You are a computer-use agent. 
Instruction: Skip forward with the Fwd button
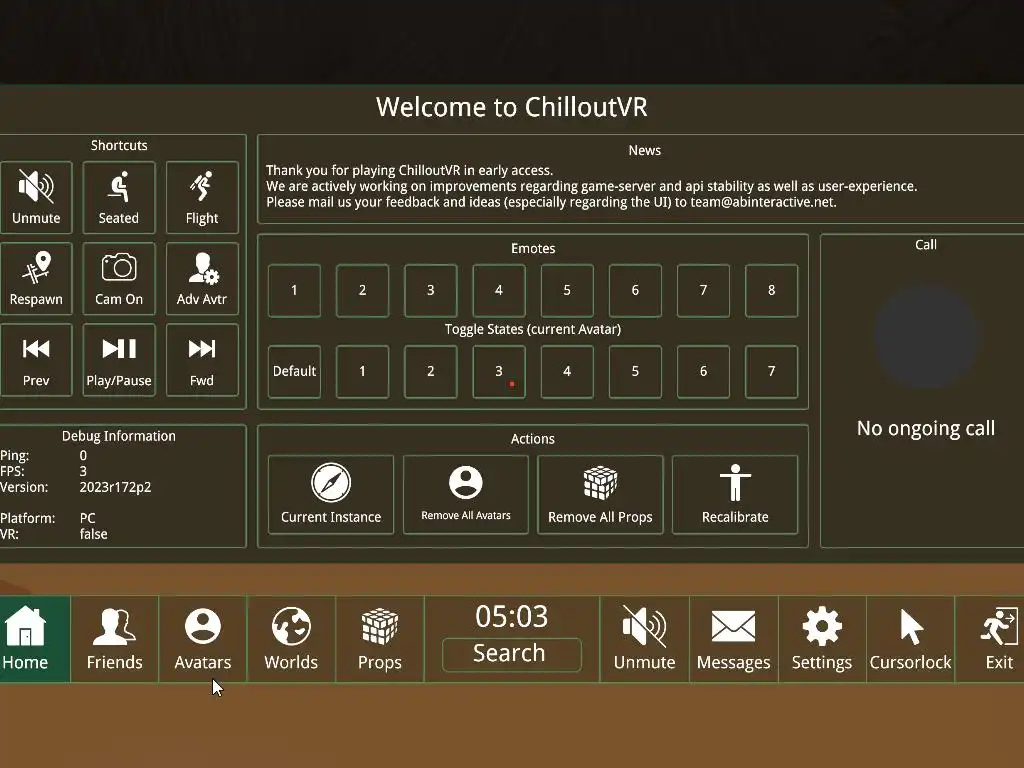(x=202, y=360)
